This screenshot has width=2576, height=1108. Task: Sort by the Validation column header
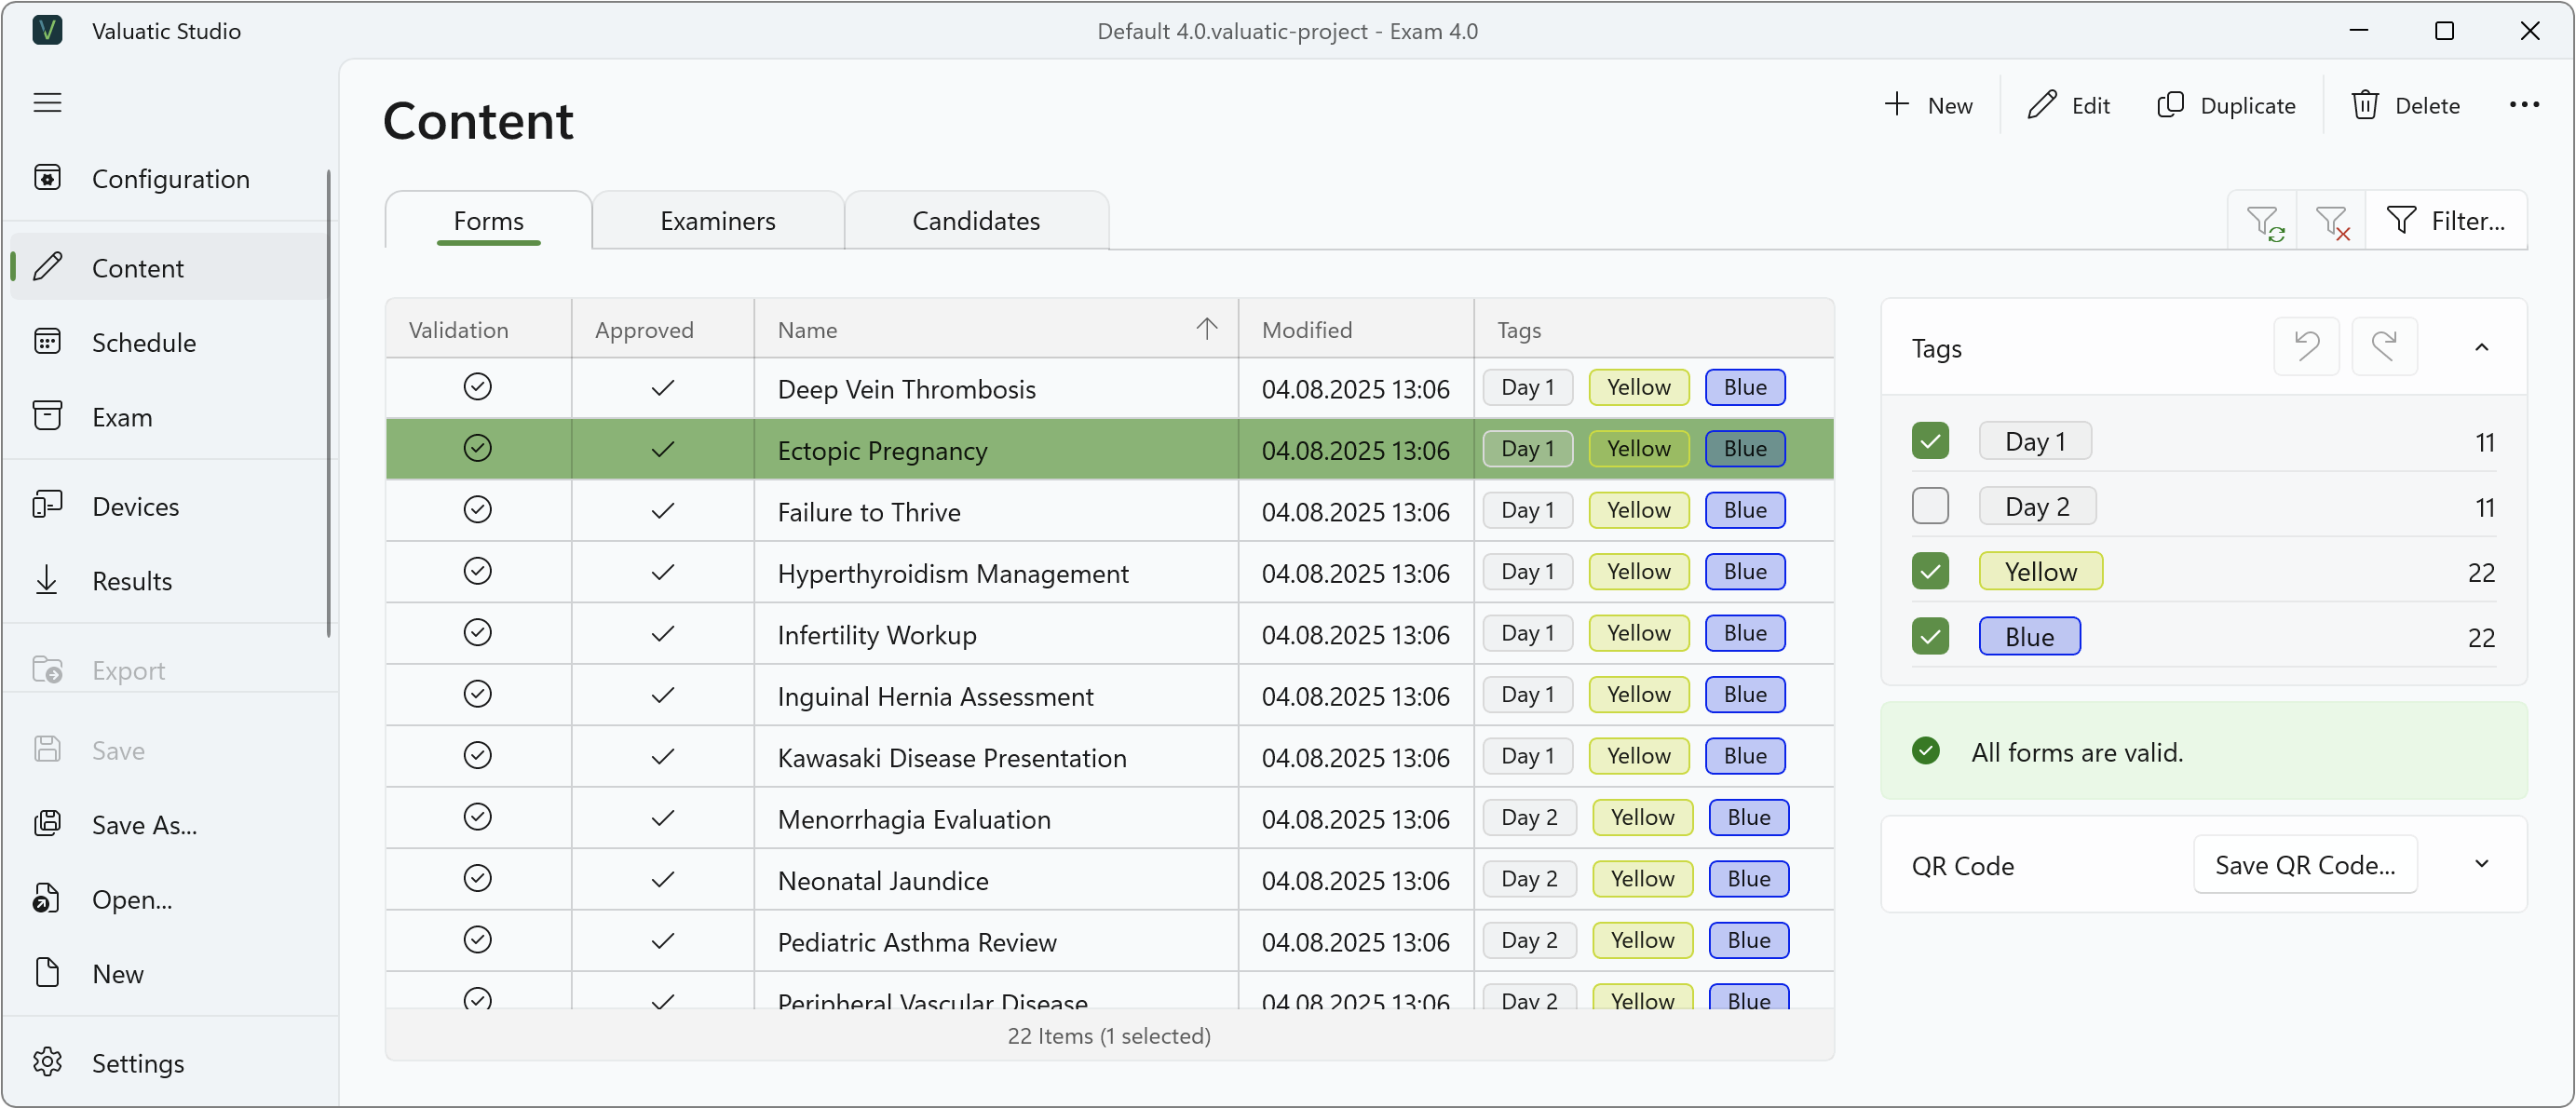(479, 329)
